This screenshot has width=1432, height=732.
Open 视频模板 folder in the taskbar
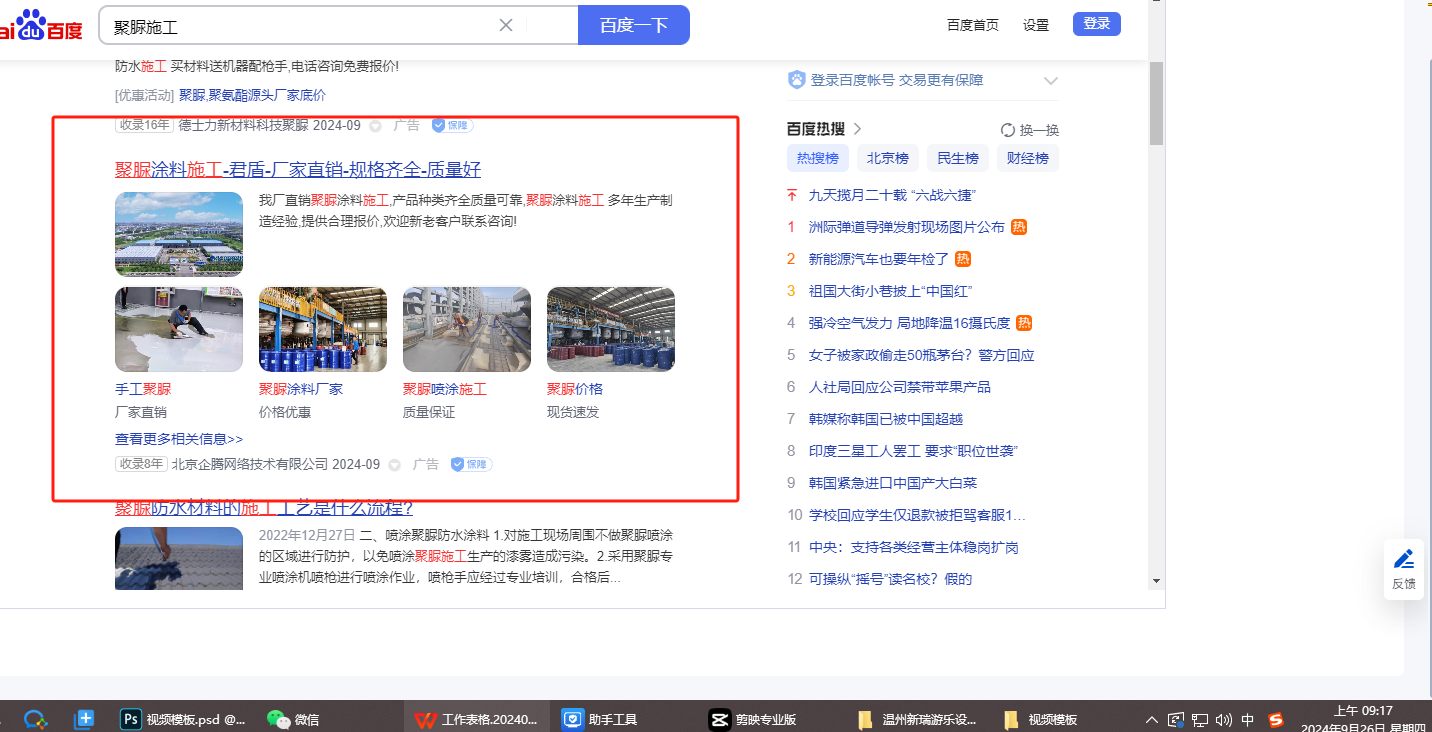pyautogui.click(x=1041, y=718)
